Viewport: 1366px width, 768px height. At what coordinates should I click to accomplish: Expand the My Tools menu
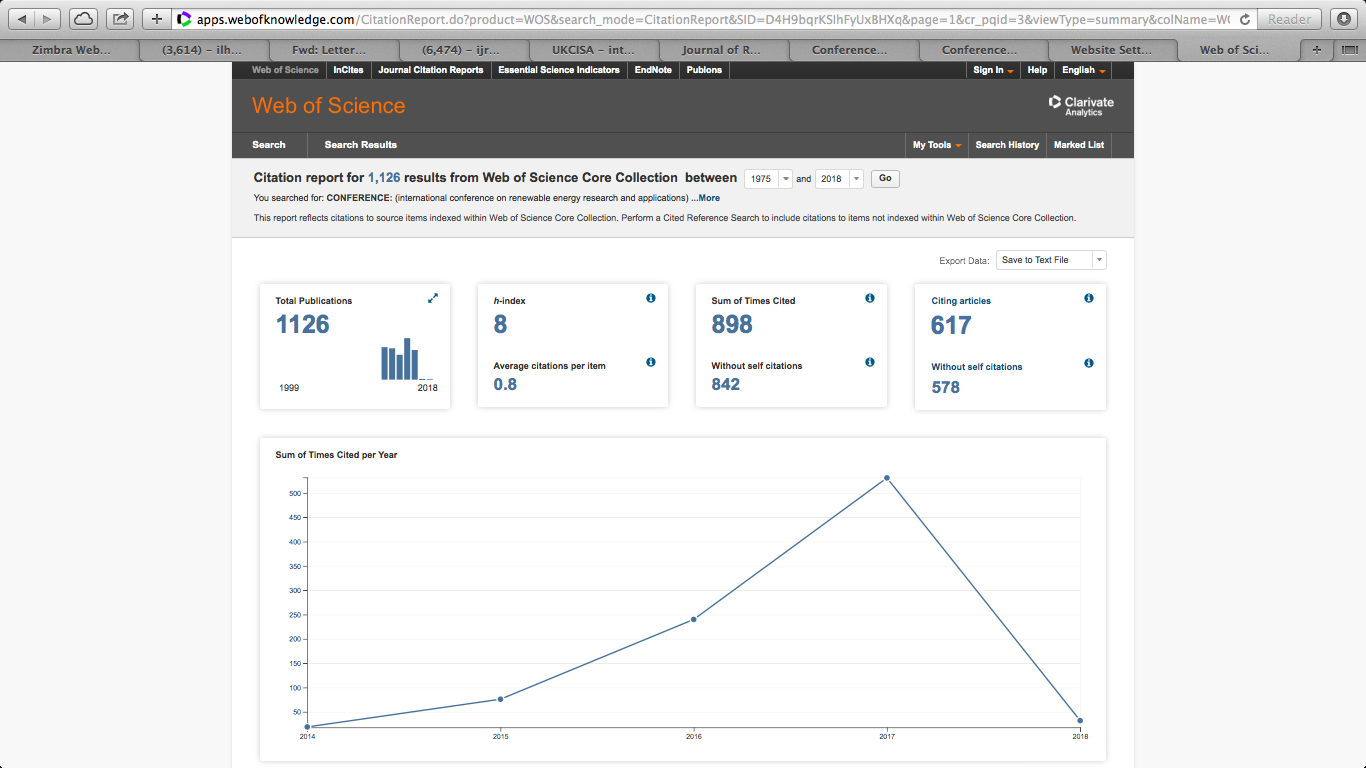point(937,145)
